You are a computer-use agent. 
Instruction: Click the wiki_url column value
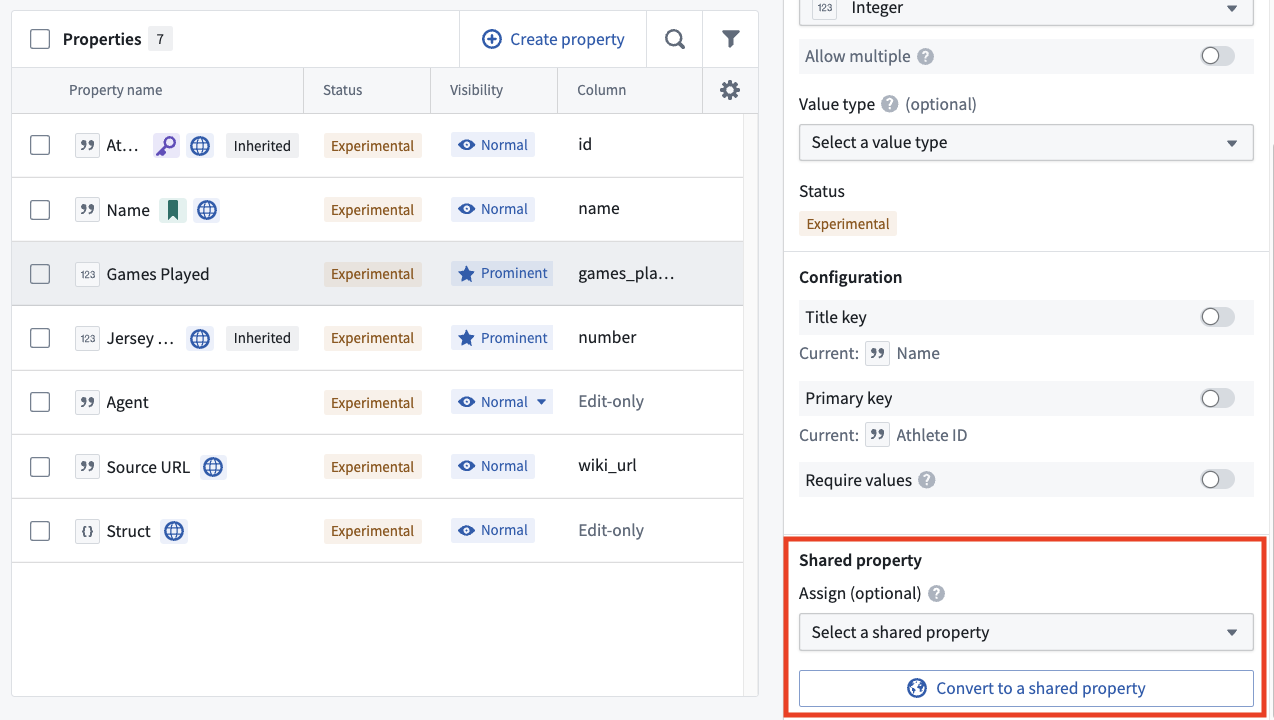coord(607,465)
